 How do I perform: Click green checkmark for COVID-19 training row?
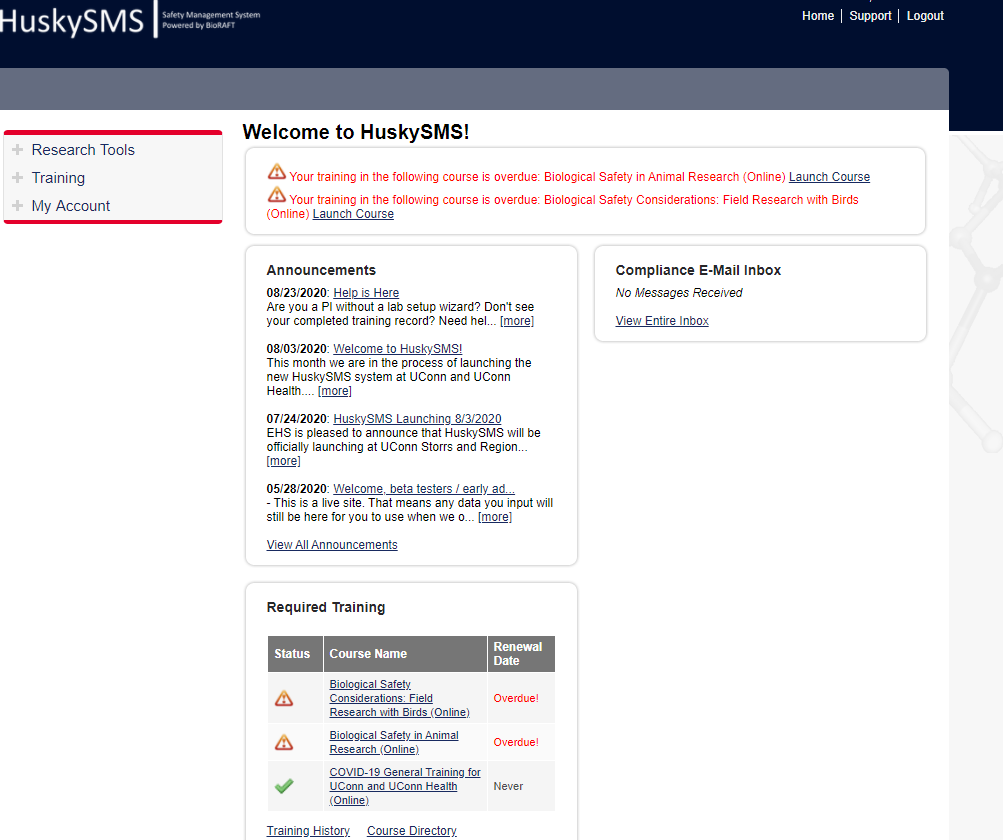[284, 786]
